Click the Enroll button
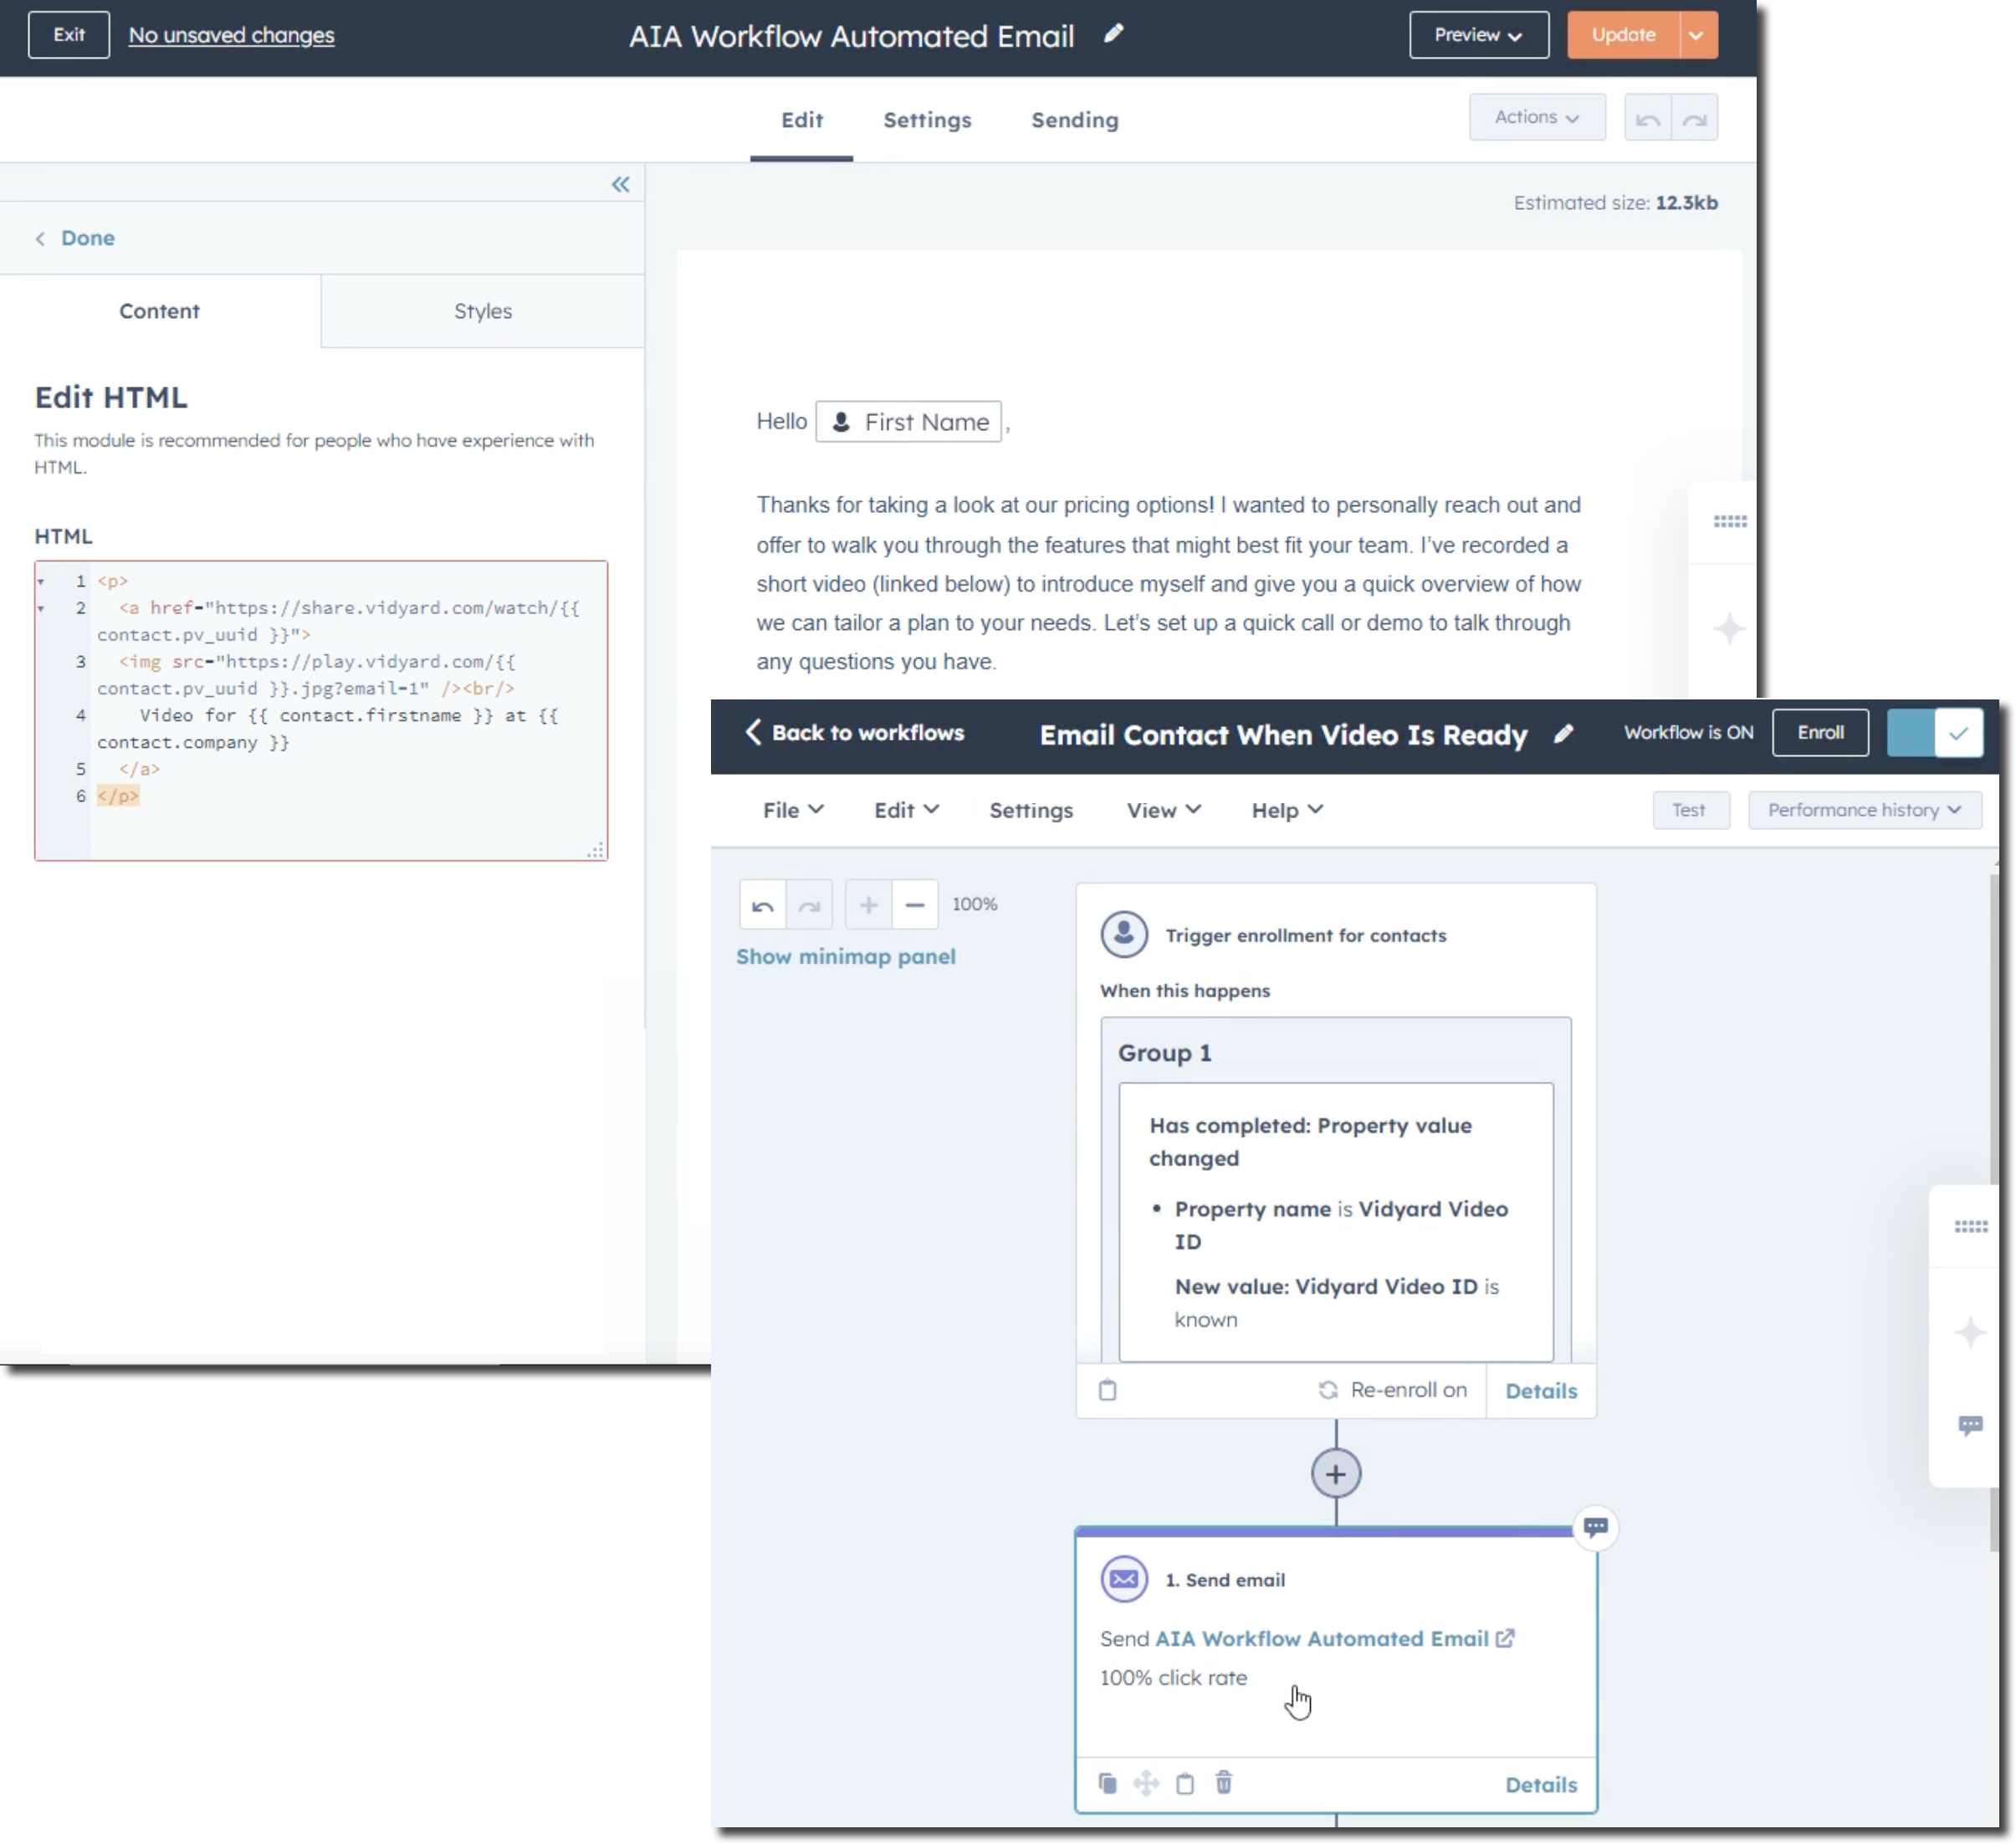This screenshot has height=1844, width=2016. 1820,733
